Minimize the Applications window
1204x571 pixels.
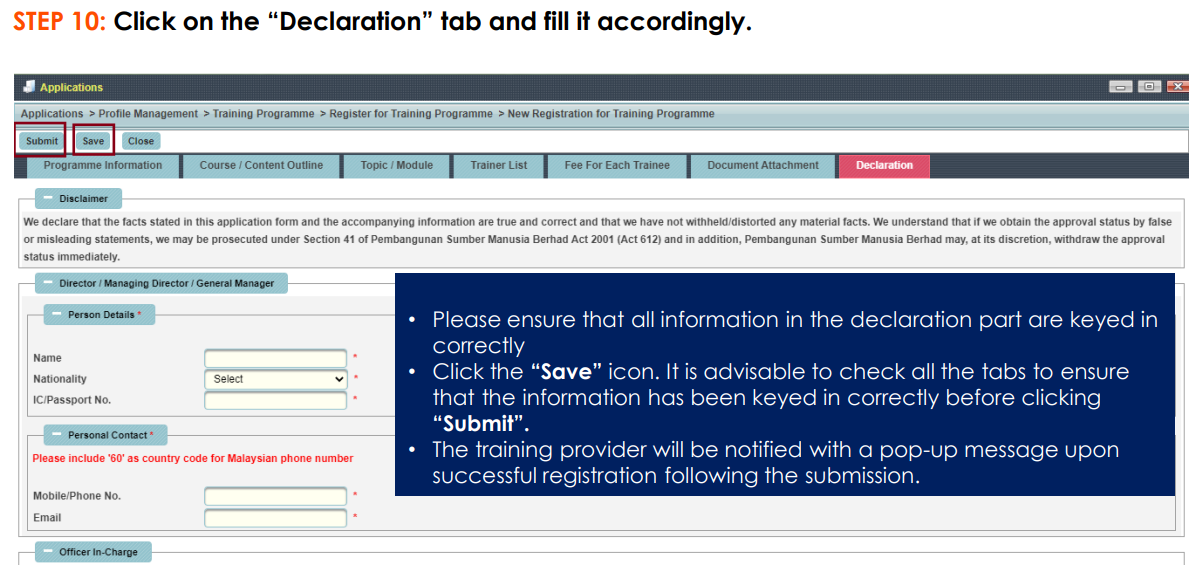coord(1121,87)
